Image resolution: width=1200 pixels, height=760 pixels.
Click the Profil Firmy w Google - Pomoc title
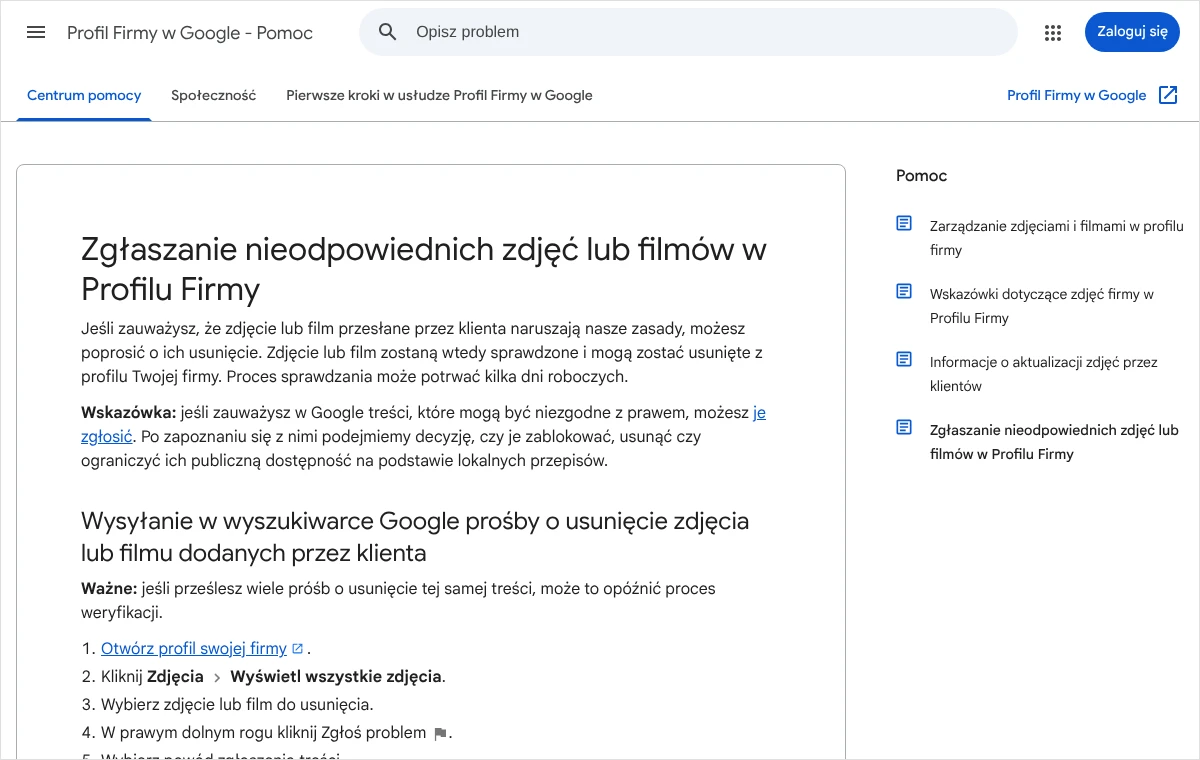[x=190, y=33]
